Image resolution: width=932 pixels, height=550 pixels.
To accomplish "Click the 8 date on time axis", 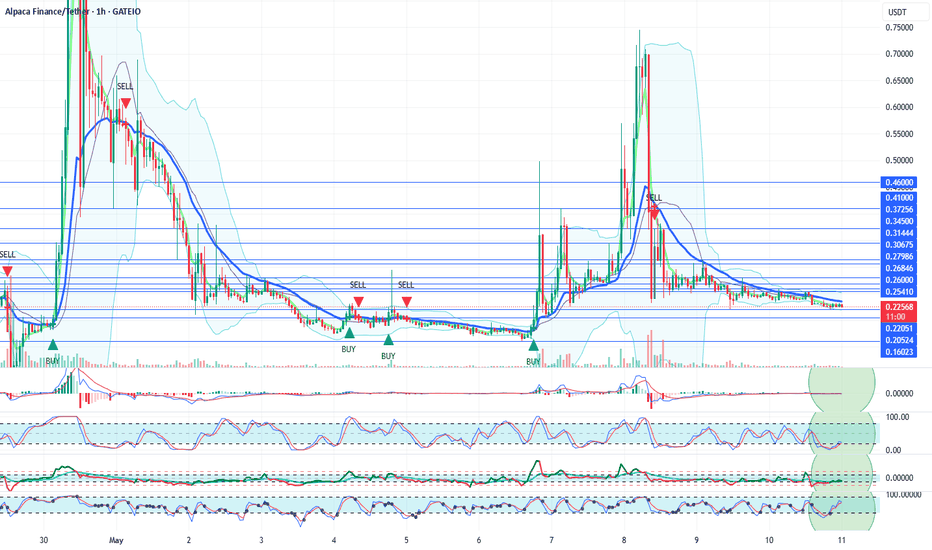I will pos(624,540).
